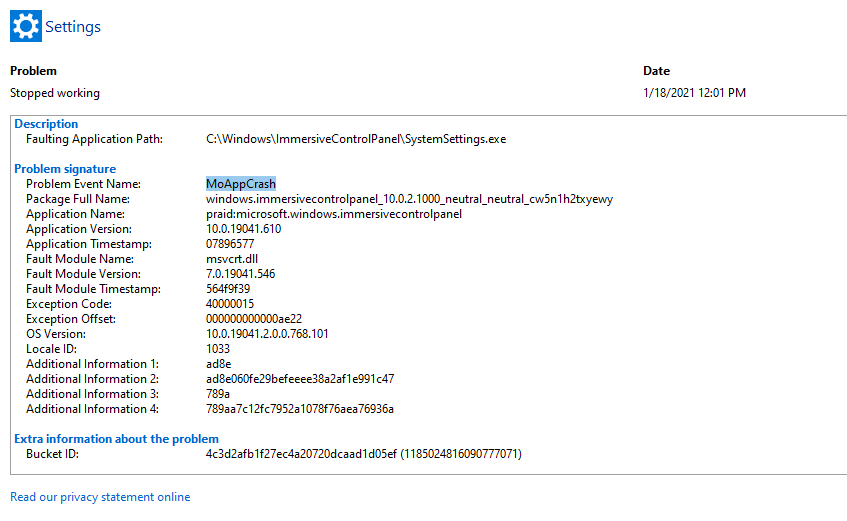Click the Bucket ID value

click(x=364, y=453)
